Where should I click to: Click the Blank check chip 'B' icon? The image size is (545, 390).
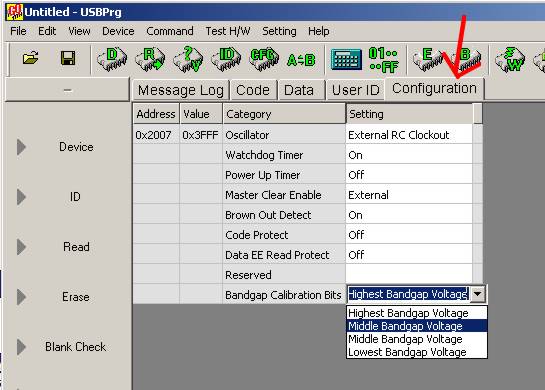coord(466,59)
